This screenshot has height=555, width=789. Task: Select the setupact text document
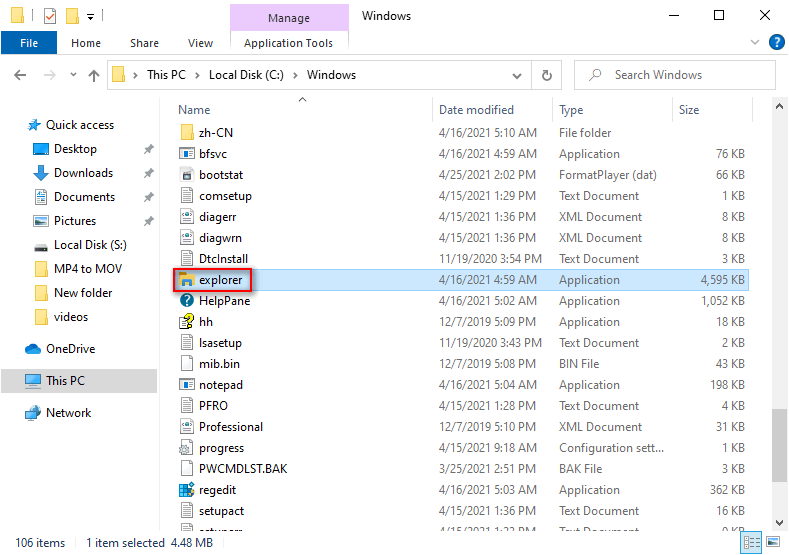point(221,511)
